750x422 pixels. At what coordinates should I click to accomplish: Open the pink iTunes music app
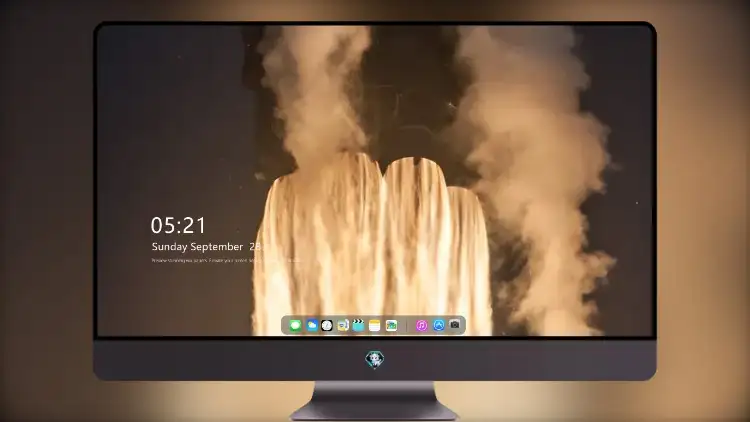tap(421, 325)
